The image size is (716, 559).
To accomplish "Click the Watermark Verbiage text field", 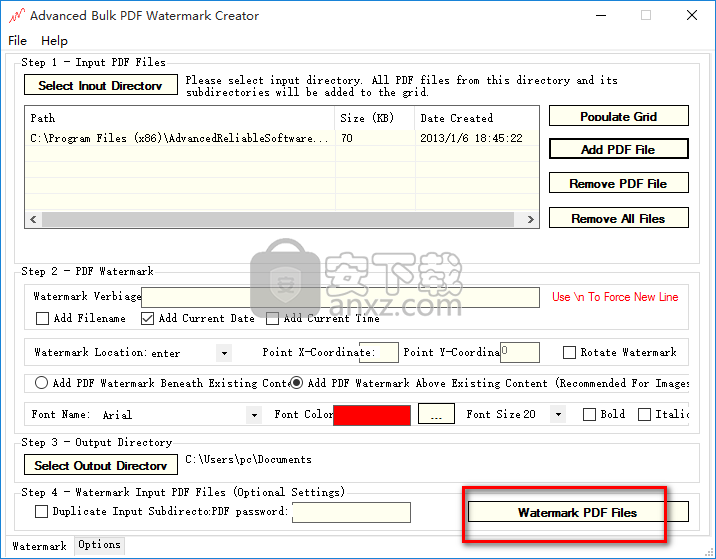I will (340, 297).
